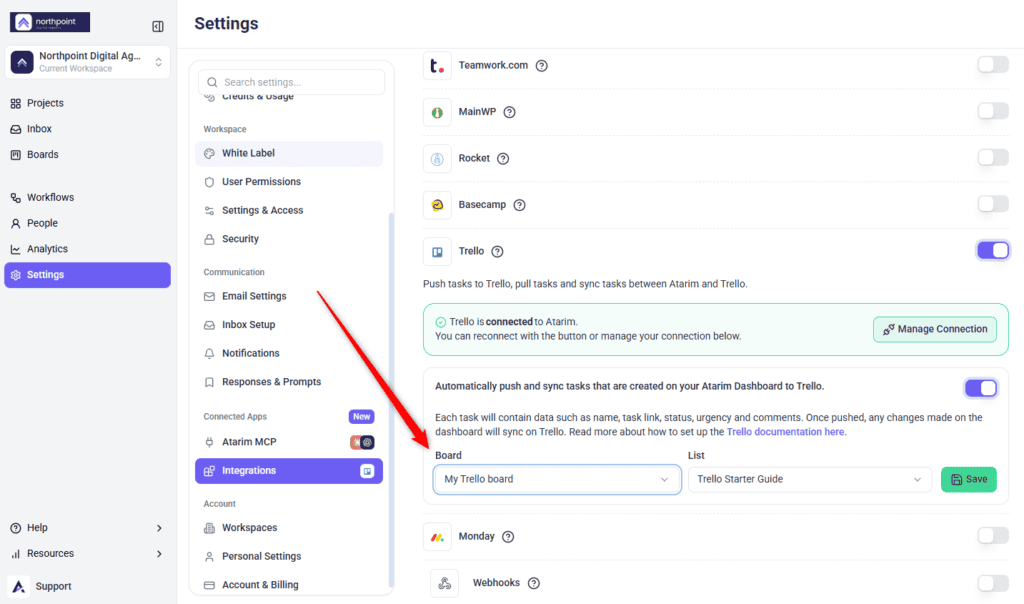The image size is (1024, 604).
Task: Open the List dropdown Trello Starter Guide
Action: pyautogui.click(x=810, y=479)
